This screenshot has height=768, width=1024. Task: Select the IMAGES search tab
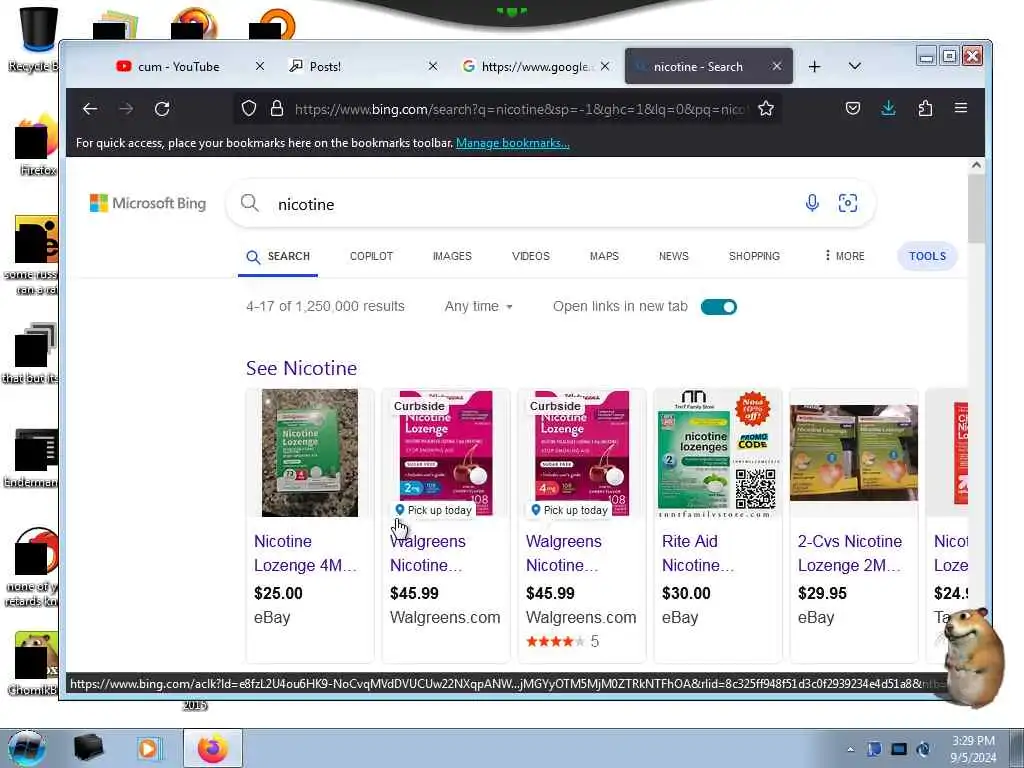pyautogui.click(x=452, y=256)
